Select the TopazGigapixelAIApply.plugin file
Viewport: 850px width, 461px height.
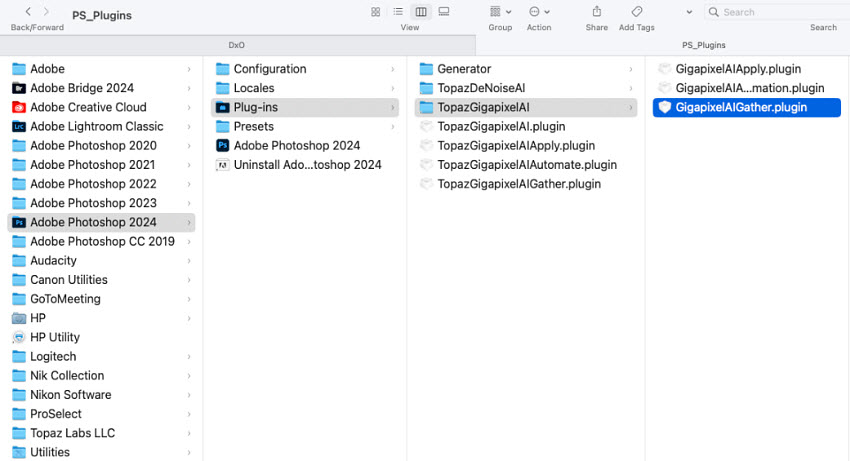coord(526,145)
